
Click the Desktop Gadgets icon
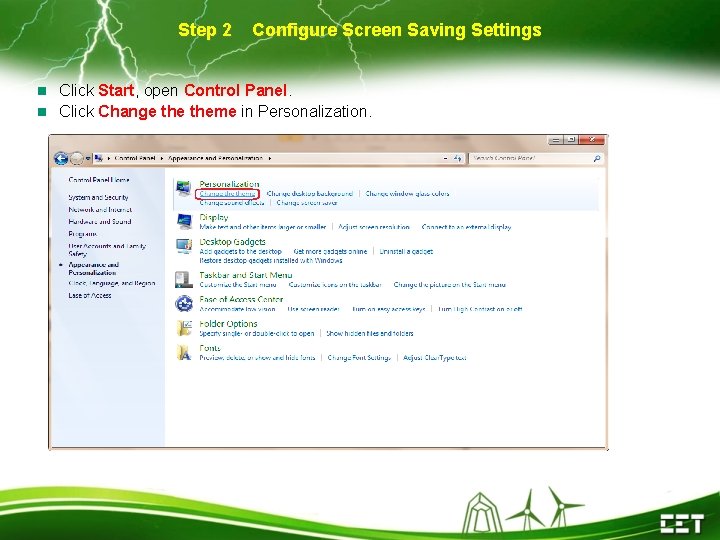[x=184, y=246]
